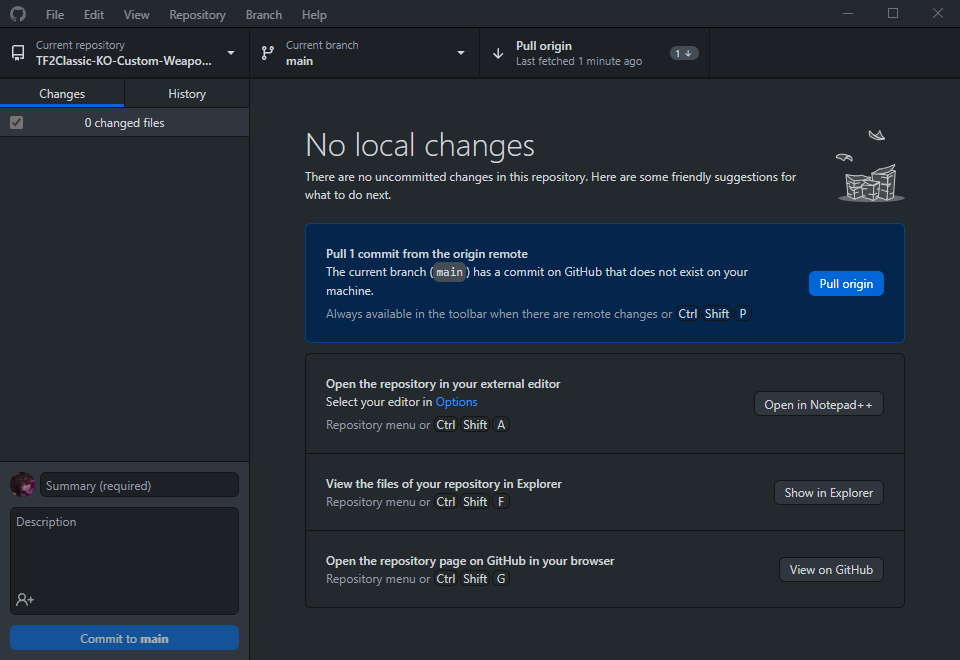
Task: Click the branch icon beside Current branch
Action: point(268,53)
